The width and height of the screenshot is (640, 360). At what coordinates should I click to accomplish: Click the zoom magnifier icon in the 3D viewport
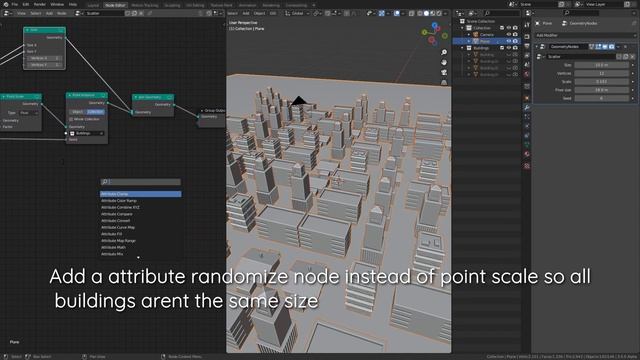[x=444, y=53]
